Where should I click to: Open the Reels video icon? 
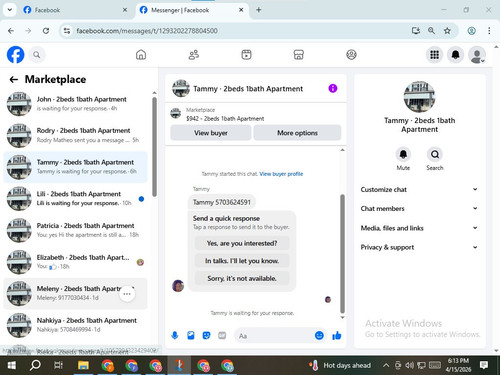[x=246, y=55]
